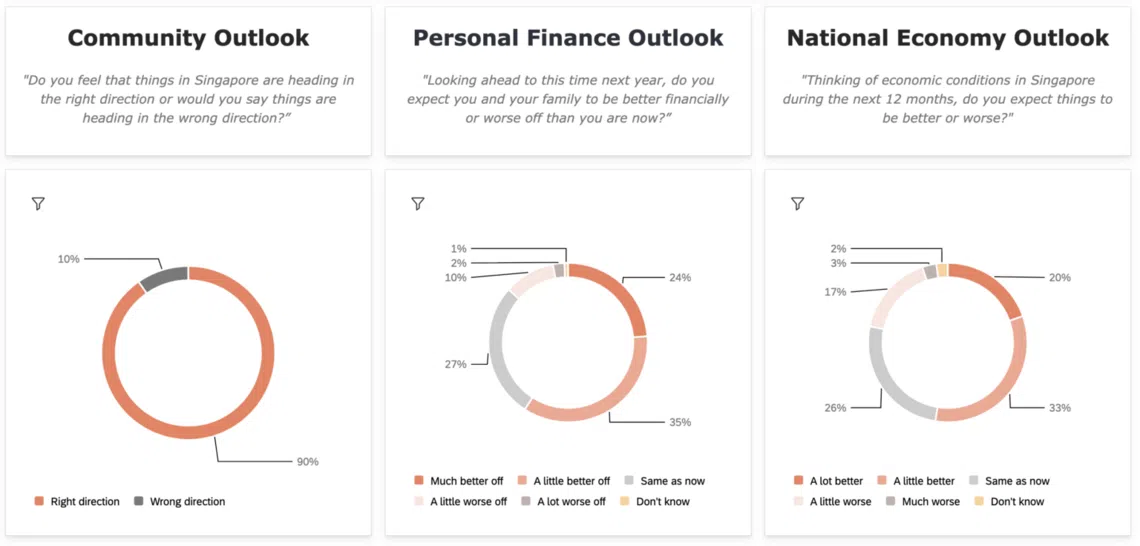Click filter icon in Community Outlook chart

coord(38,204)
